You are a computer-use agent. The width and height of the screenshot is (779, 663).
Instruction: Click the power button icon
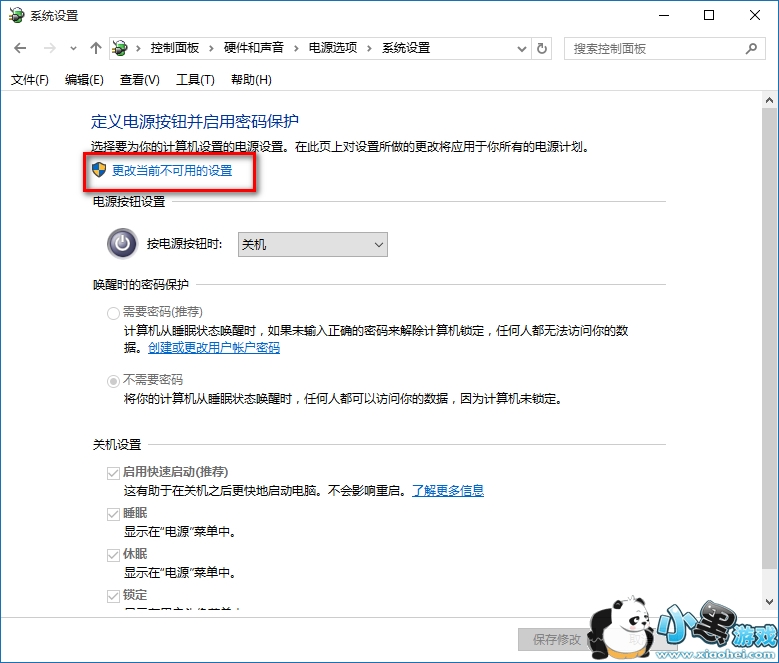click(x=122, y=243)
